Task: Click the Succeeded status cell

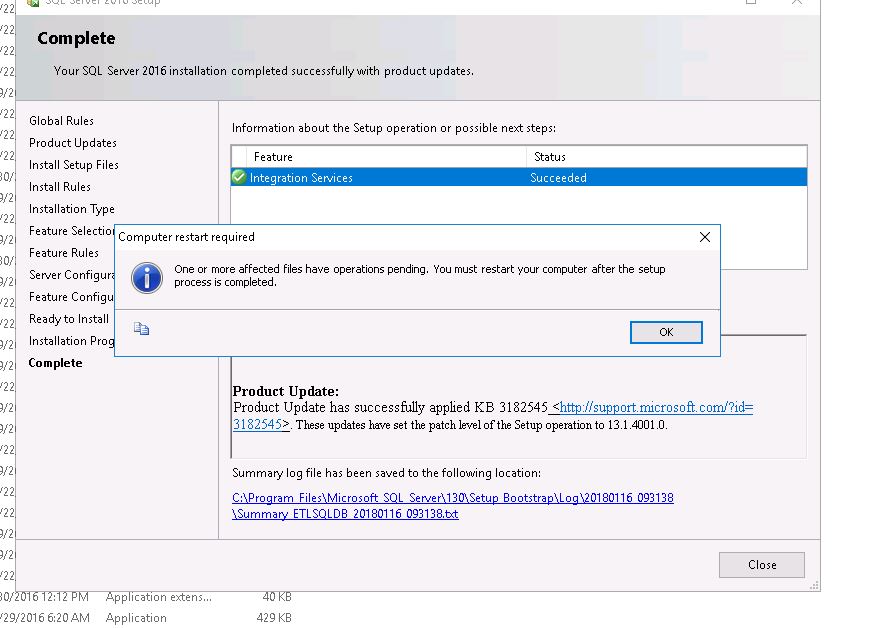Action: point(558,178)
